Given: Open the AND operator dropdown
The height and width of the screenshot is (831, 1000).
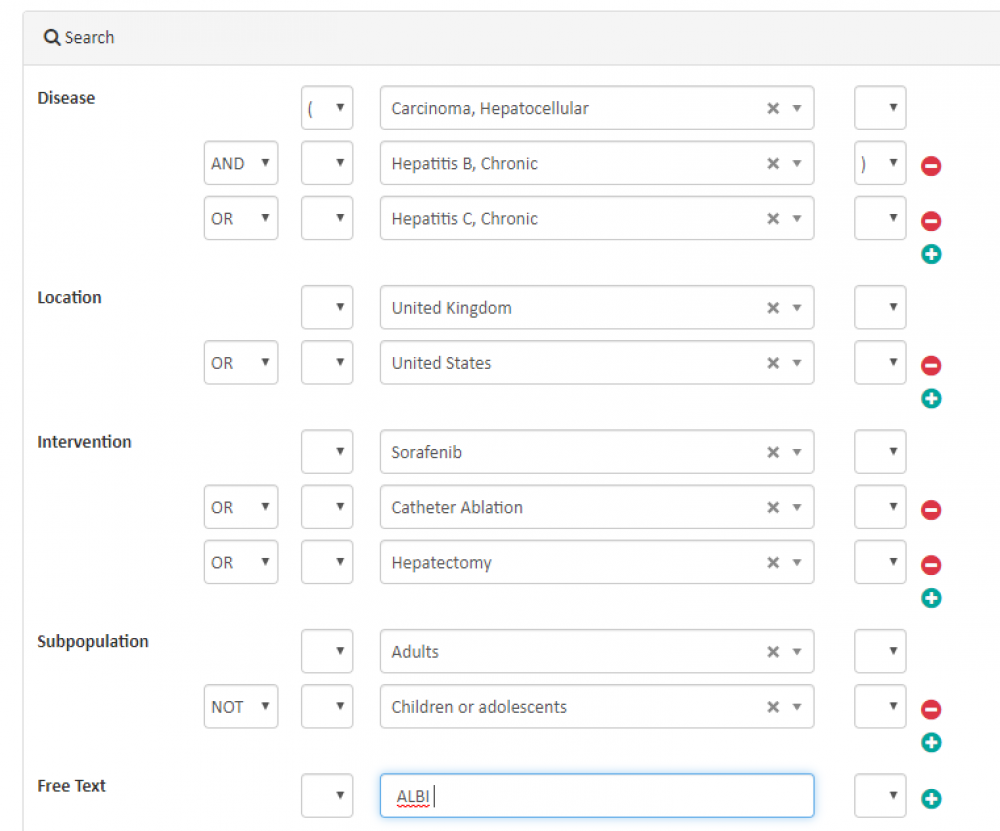Looking at the screenshot, I should [x=240, y=163].
